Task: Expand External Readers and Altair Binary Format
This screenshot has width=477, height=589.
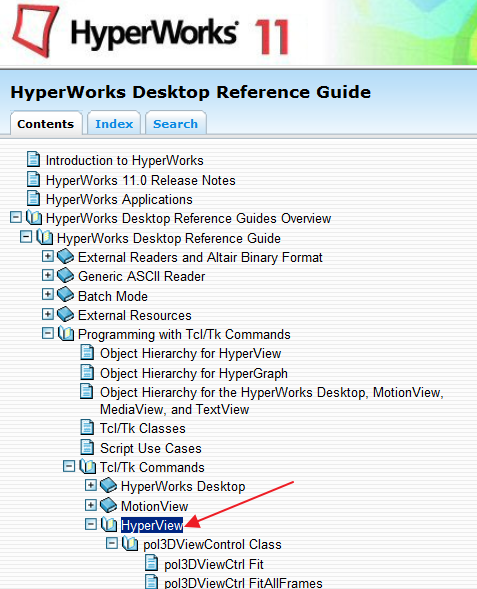Action: [48, 256]
